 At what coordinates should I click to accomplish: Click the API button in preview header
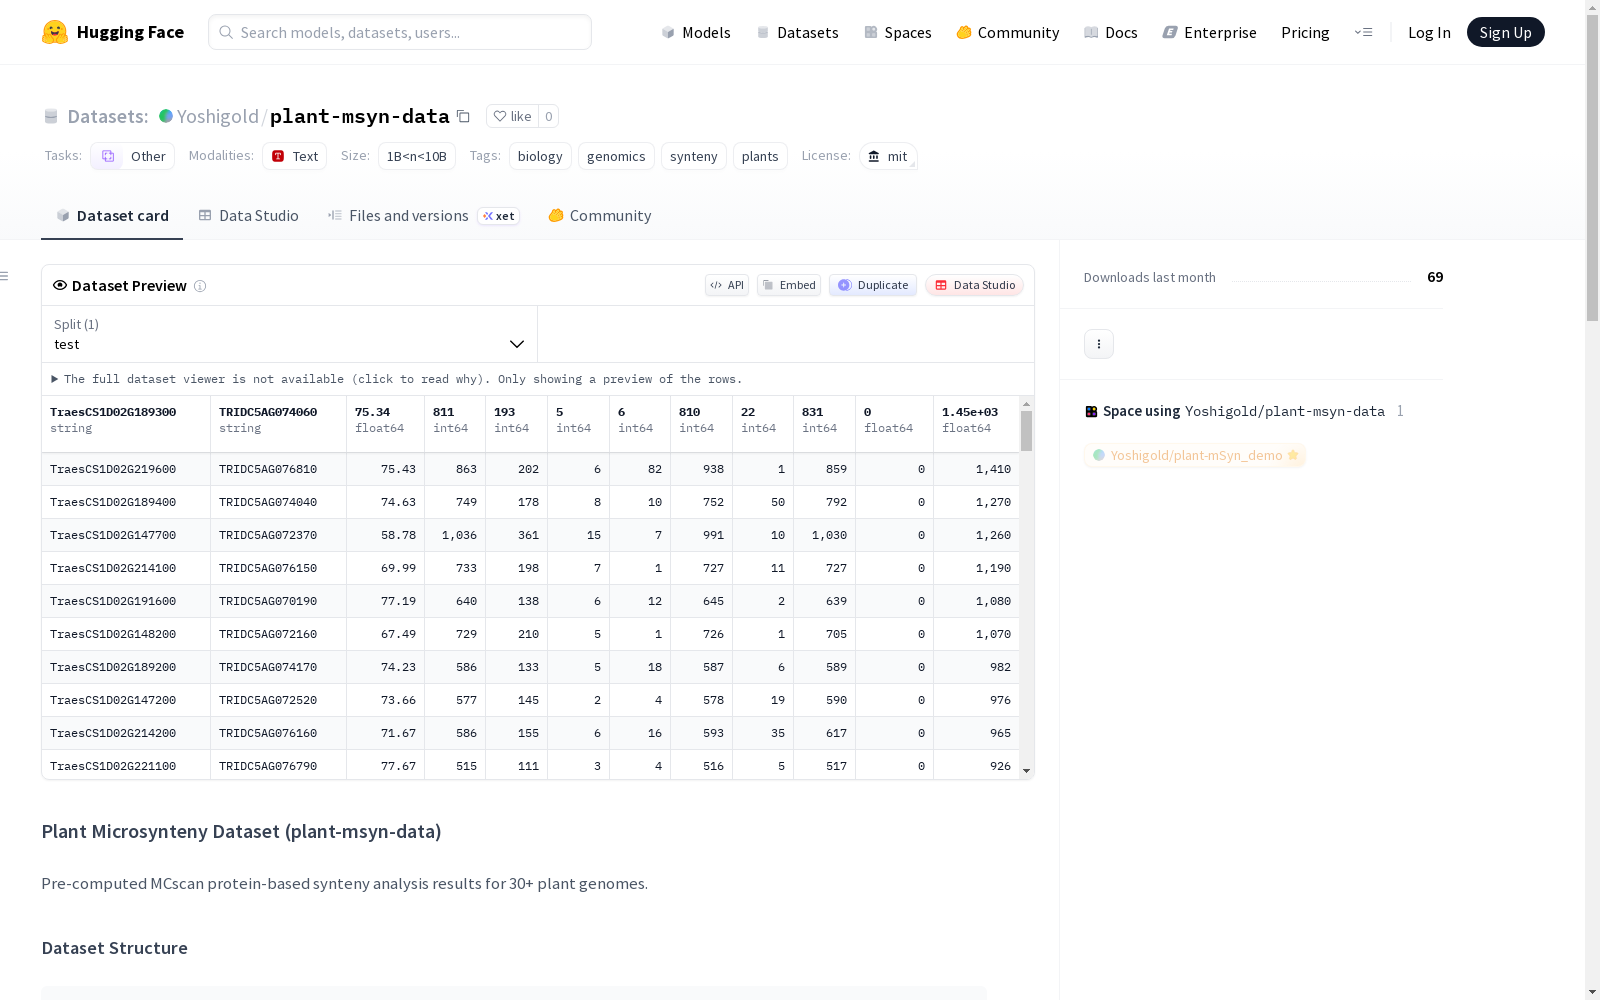click(x=727, y=285)
